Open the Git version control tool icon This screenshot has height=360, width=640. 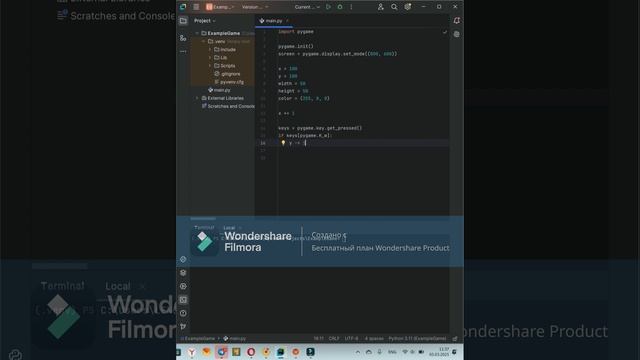(183, 327)
